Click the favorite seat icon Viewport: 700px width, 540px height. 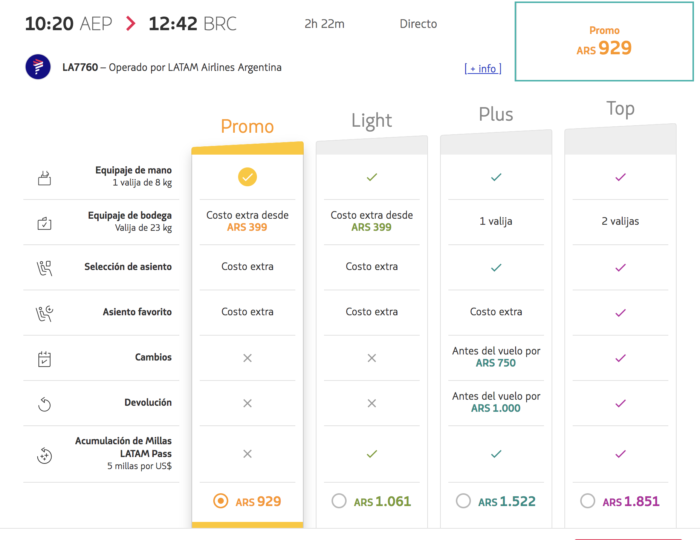(45, 312)
